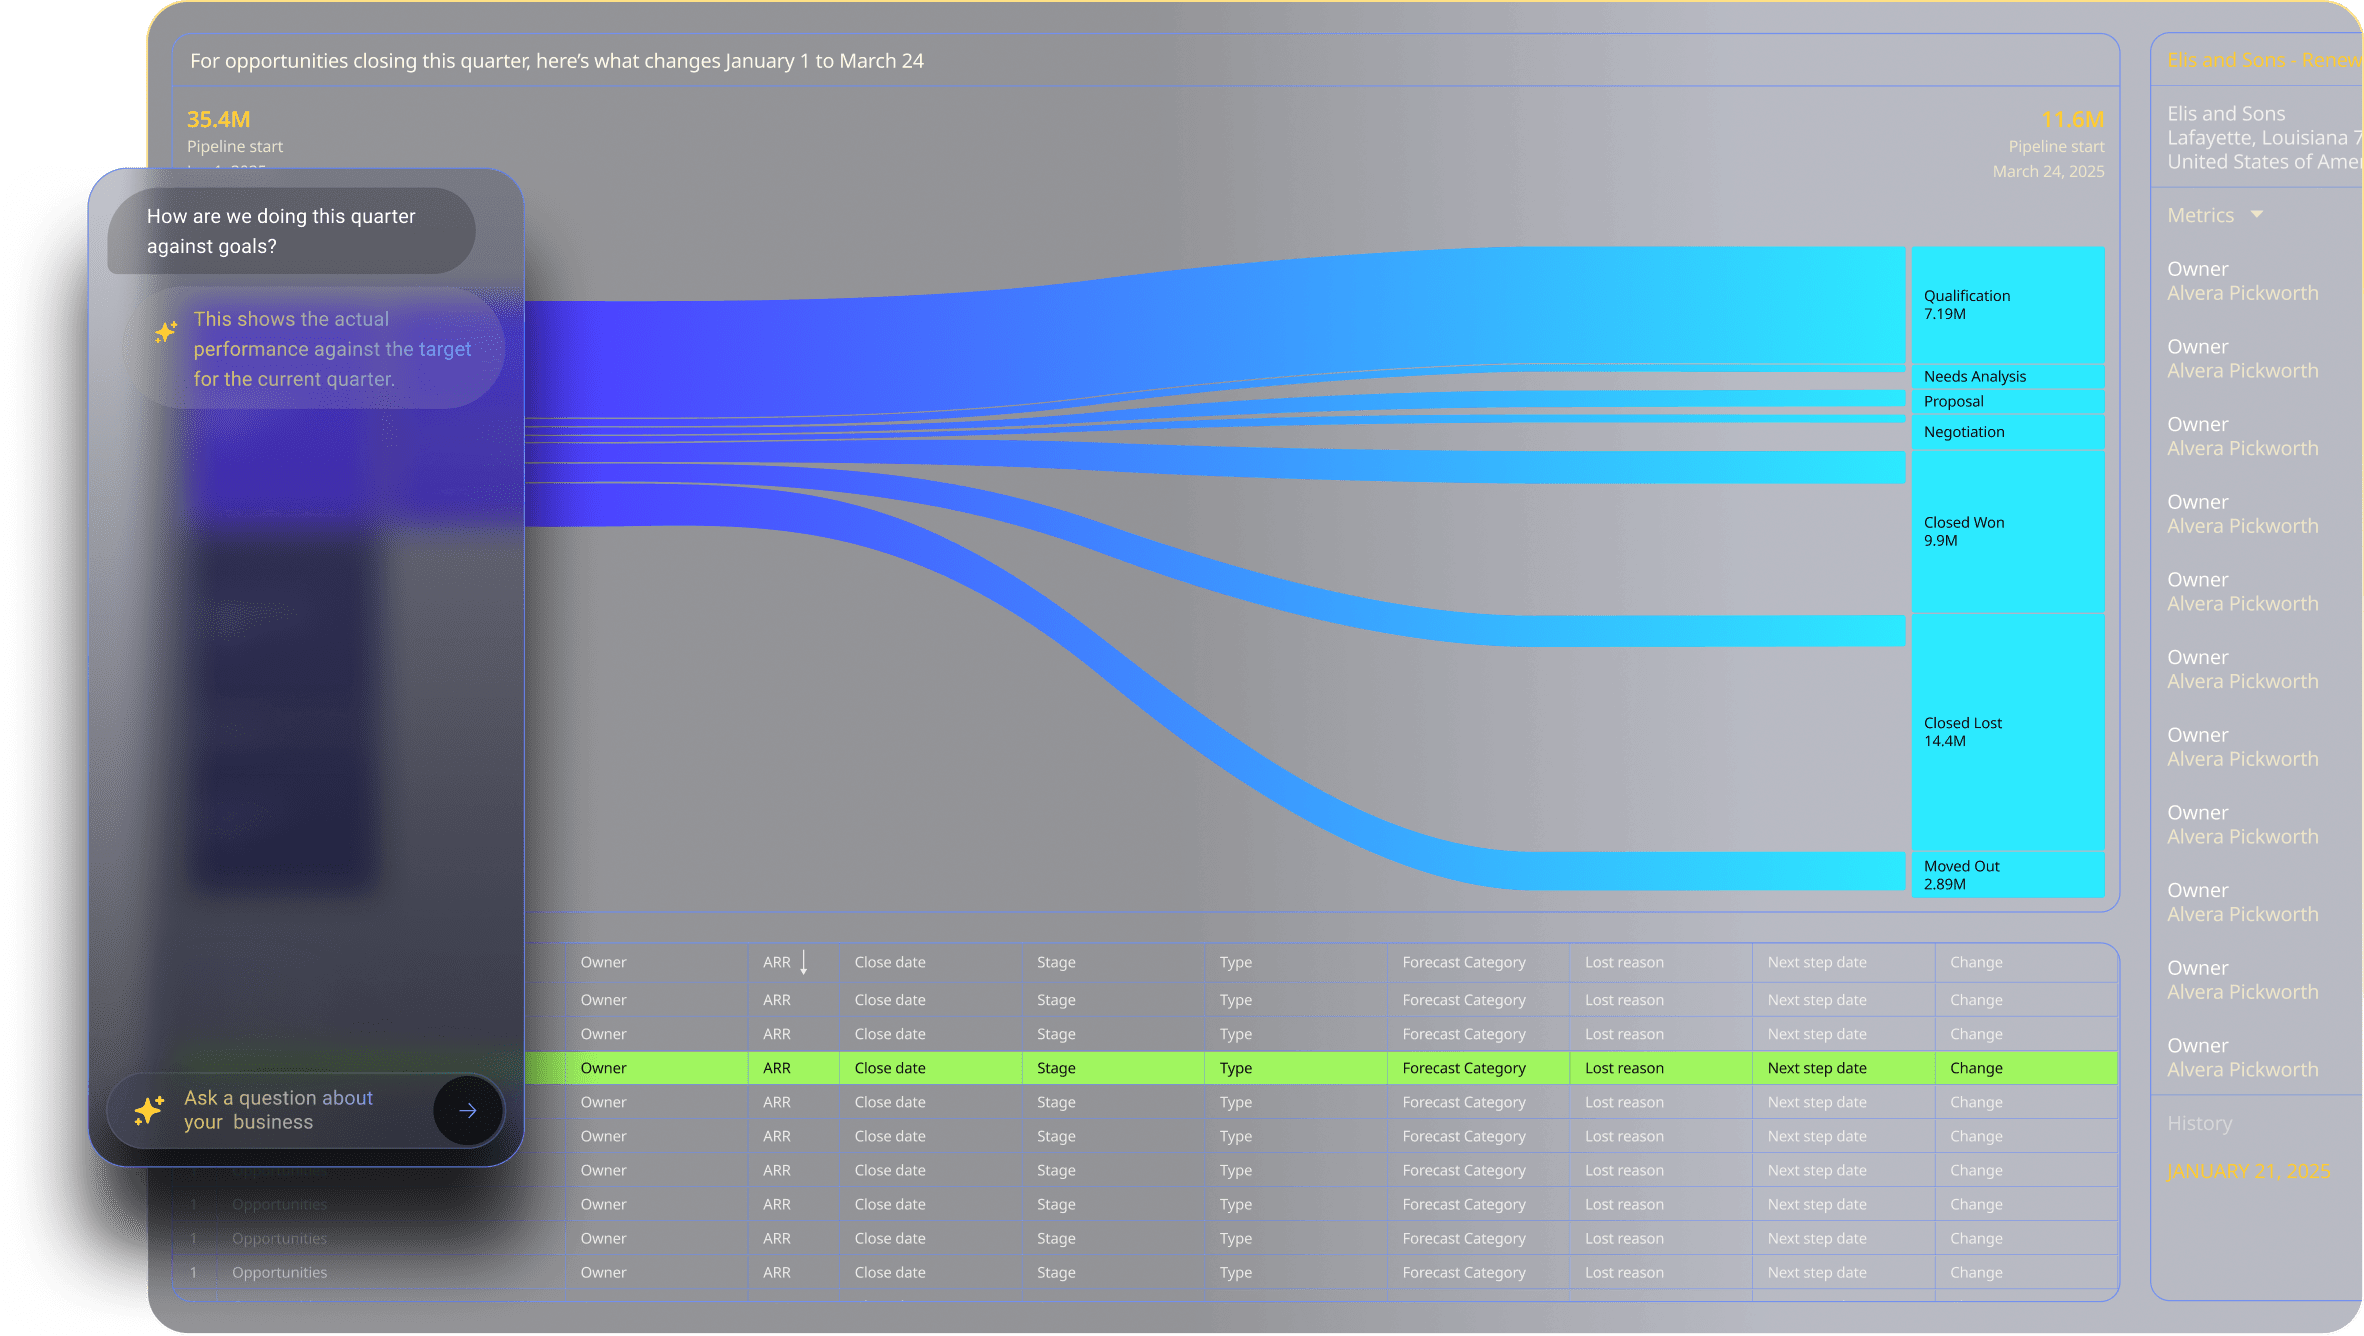Select the Needs Analysis node

pos(2008,376)
